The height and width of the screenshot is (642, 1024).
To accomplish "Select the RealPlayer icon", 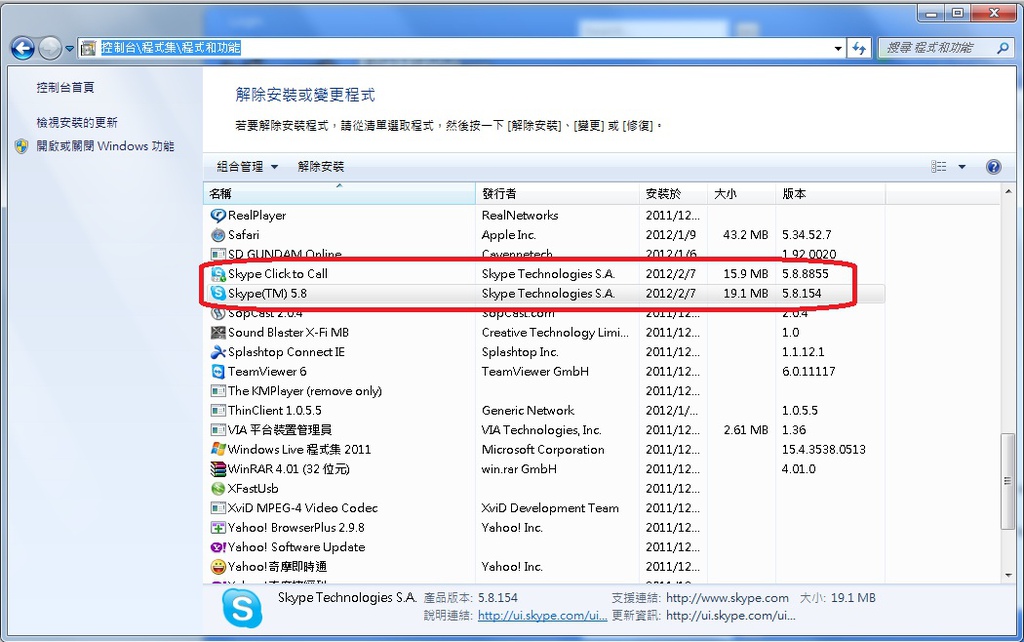I will click(x=217, y=215).
